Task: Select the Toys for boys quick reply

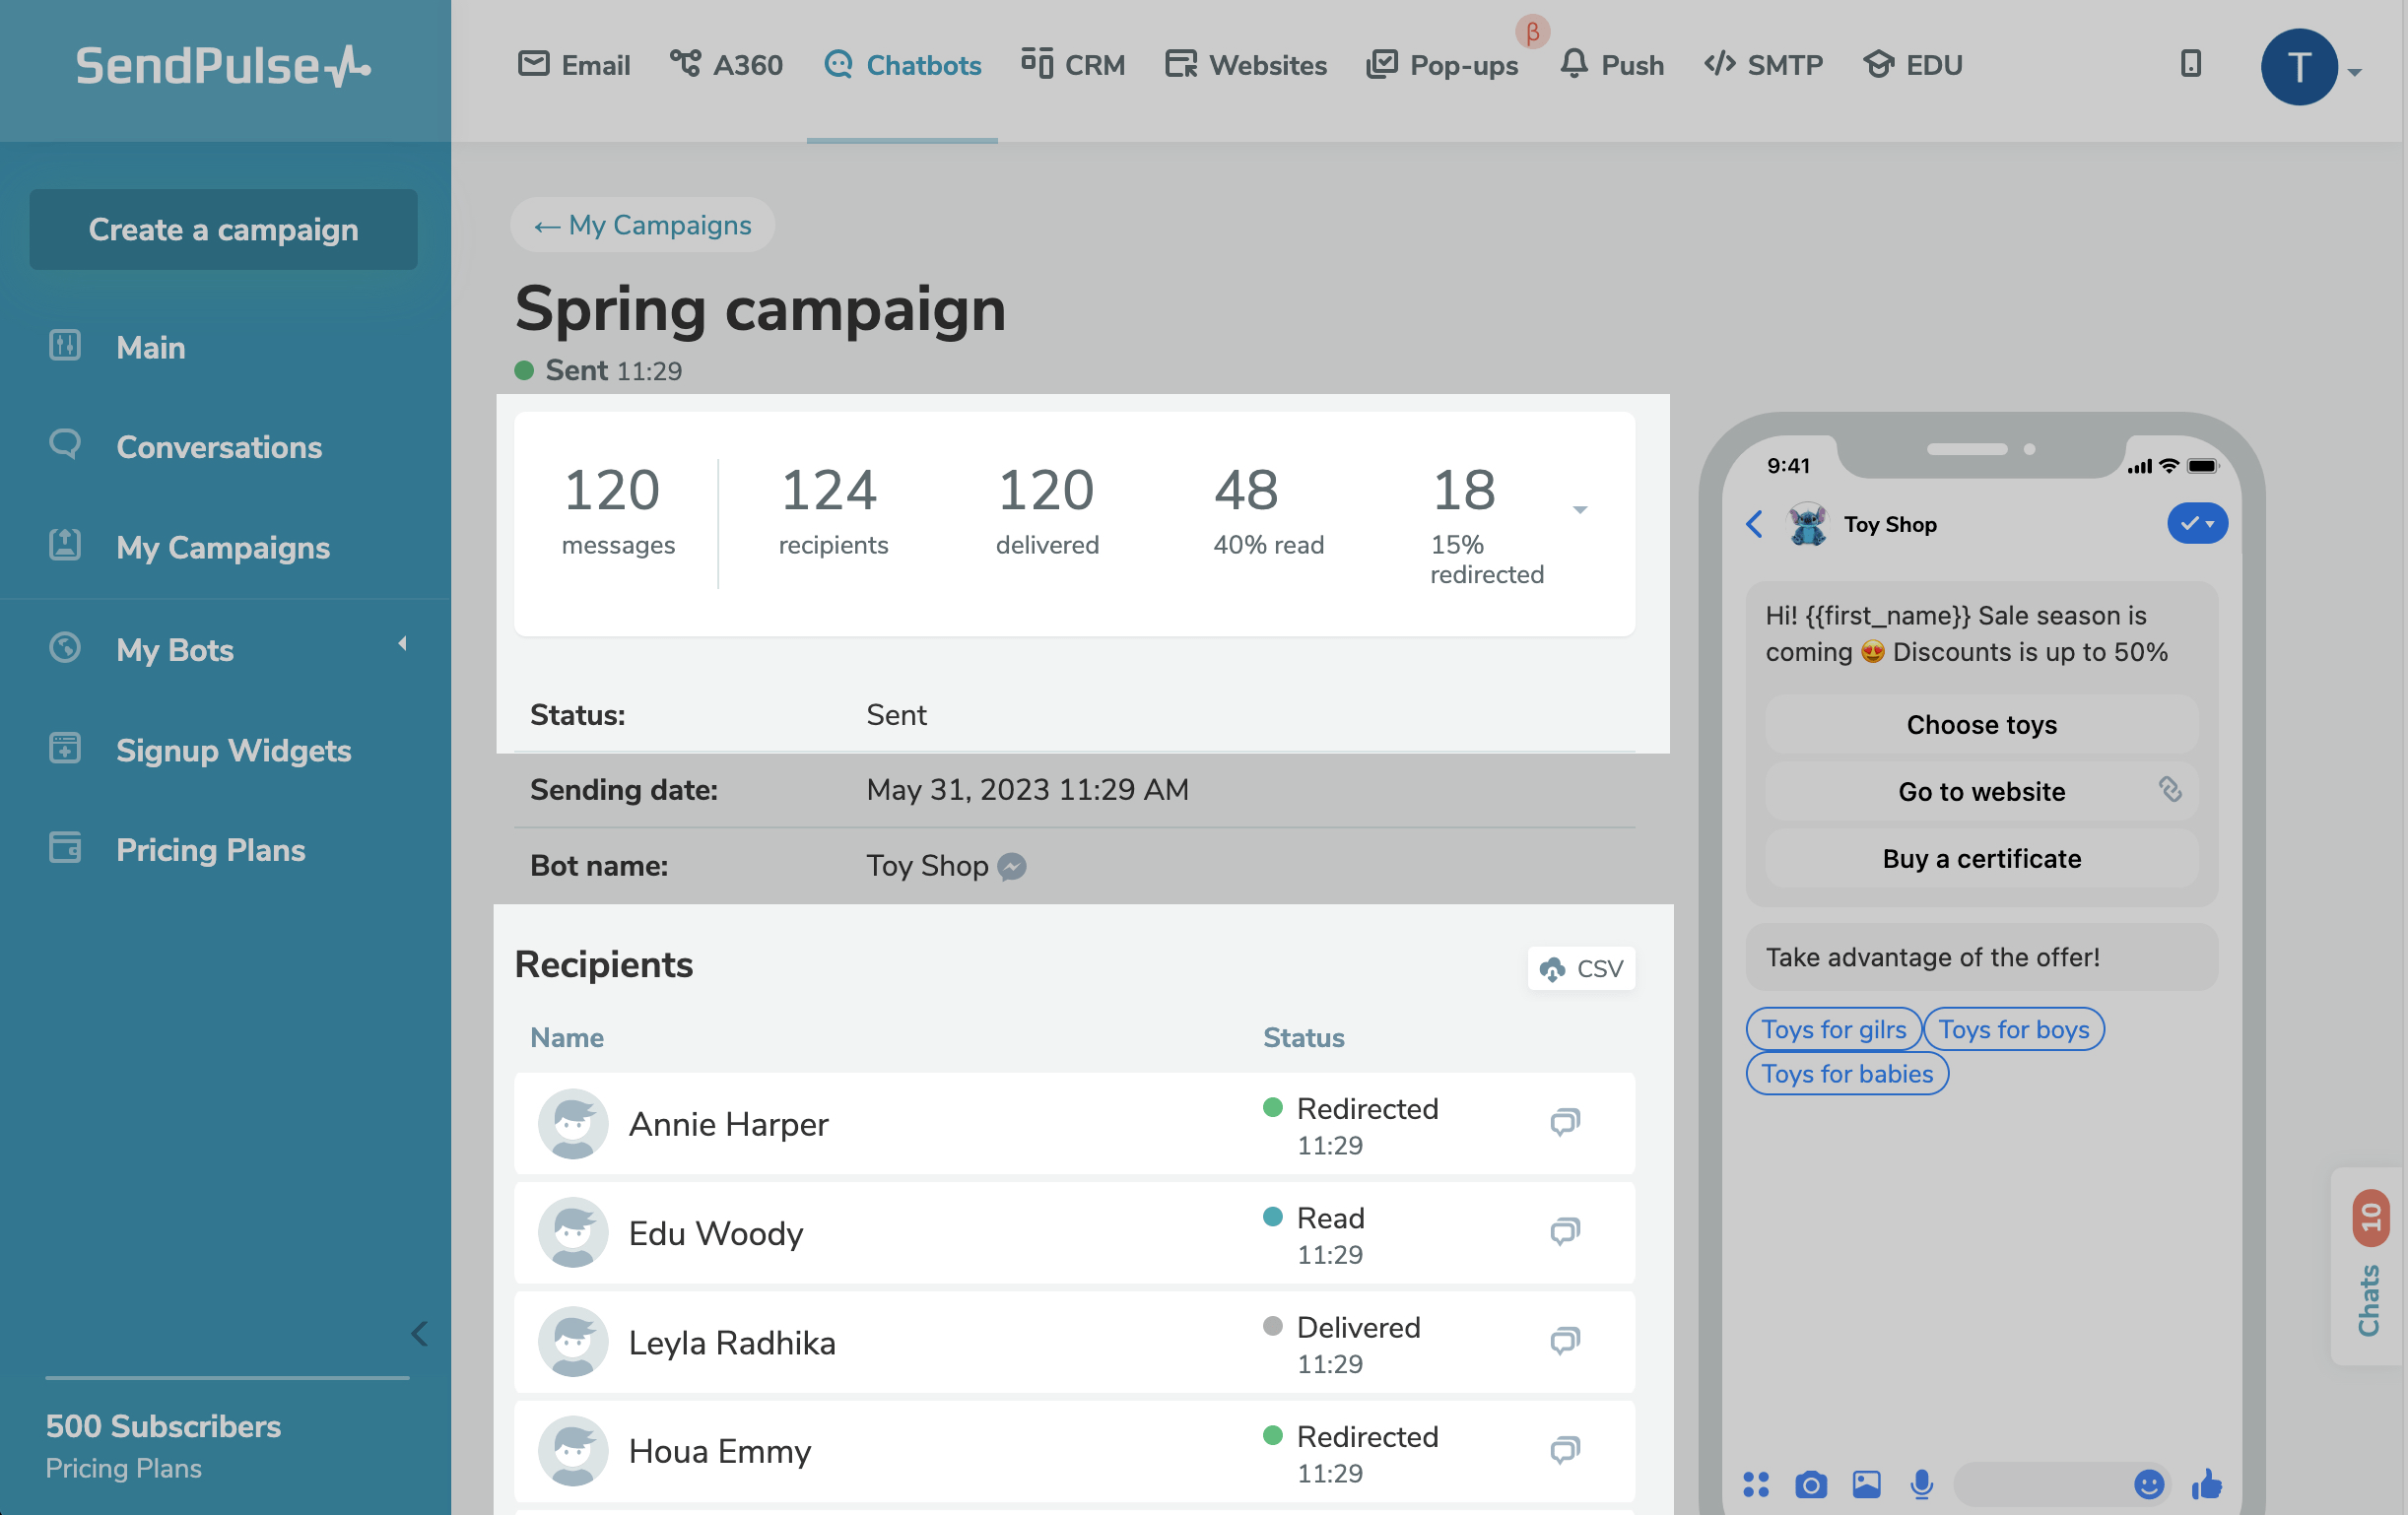Action: pyautogui.click(x=2013, y=1029)
